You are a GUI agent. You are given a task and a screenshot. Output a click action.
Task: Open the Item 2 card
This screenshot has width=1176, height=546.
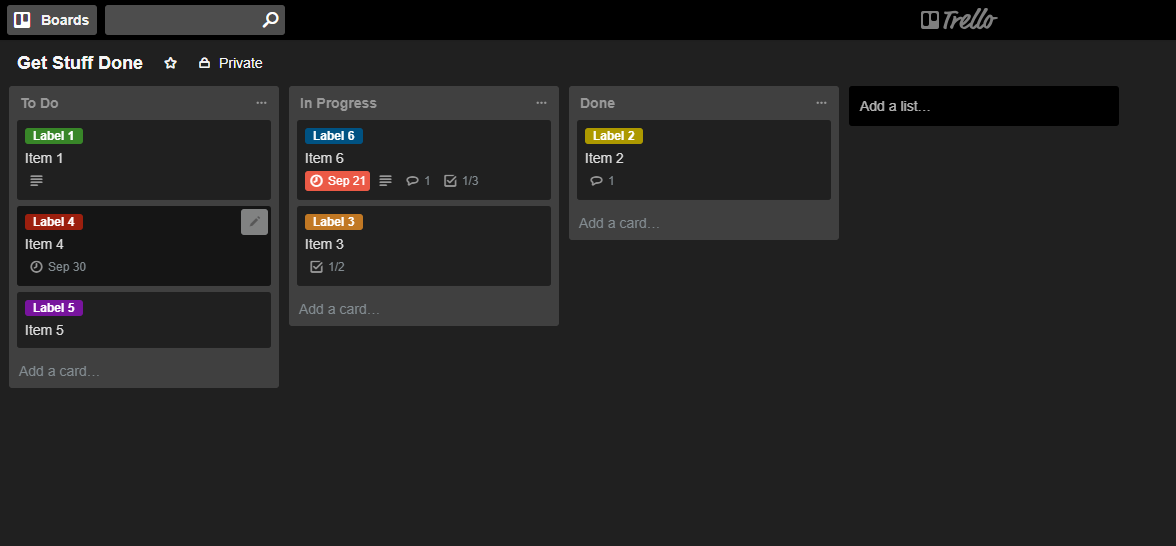[704, 160]
